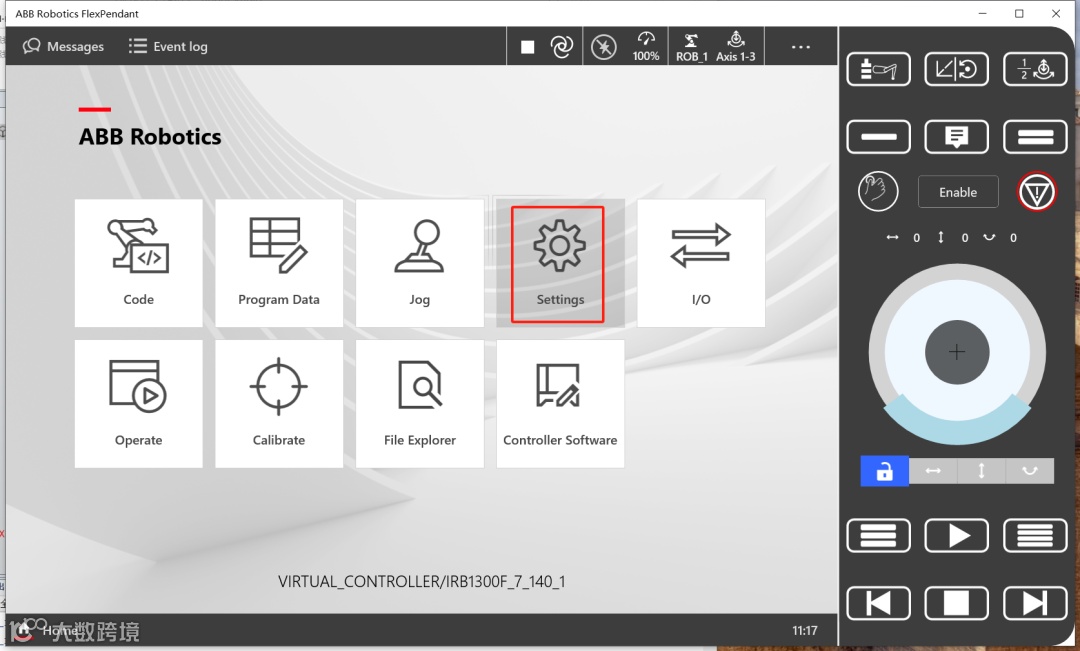Click the axis 1-3/4-6 toggle hard button

[x=1035, y=69]
